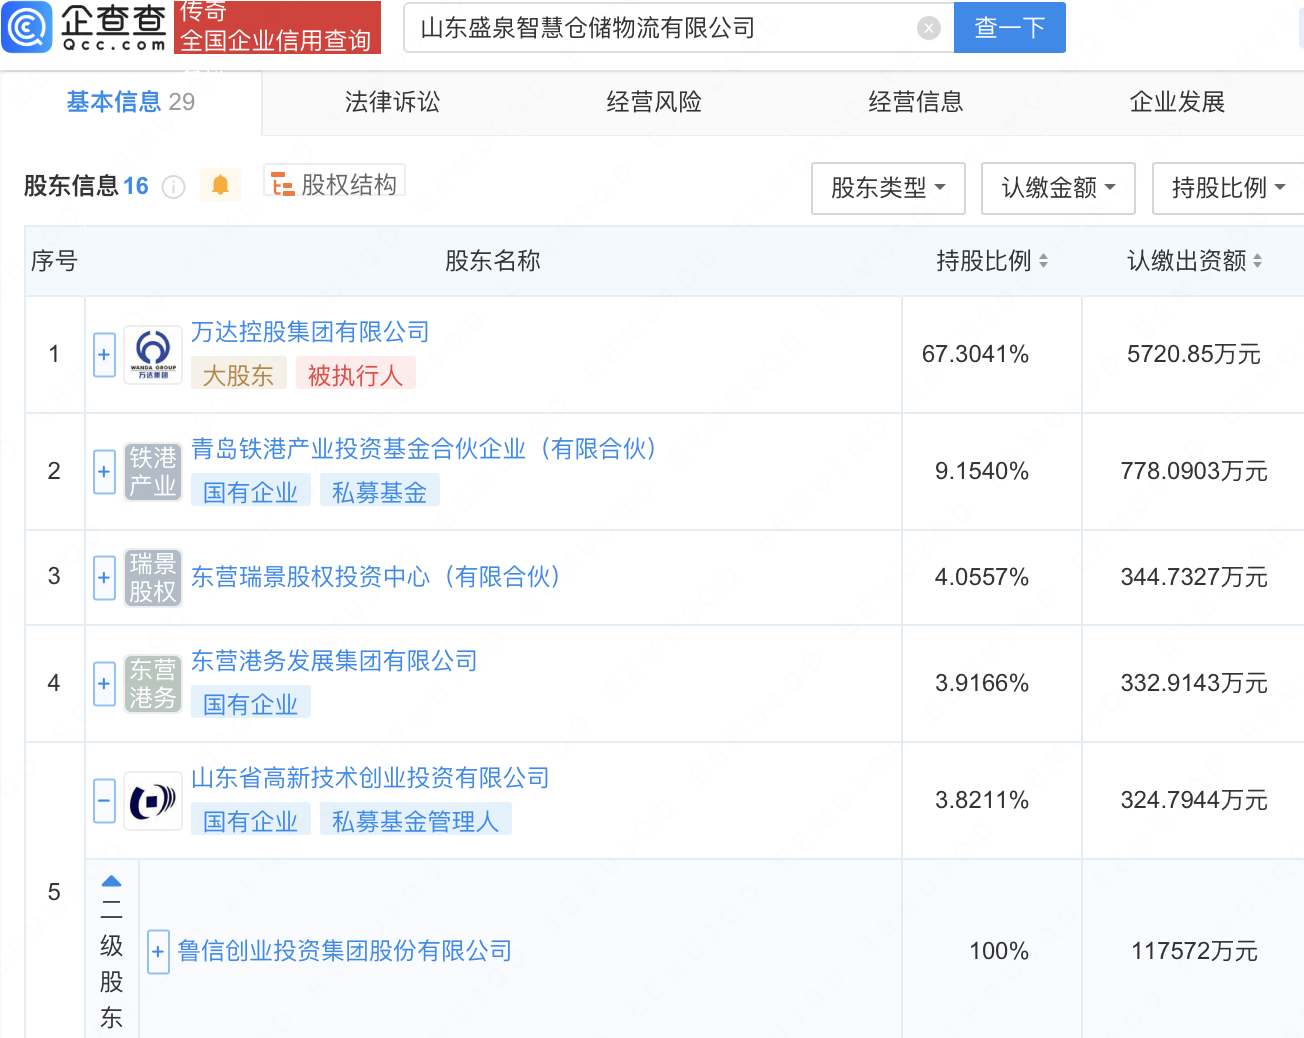Clear the search box text
Viewport: 1304px width, 1038px height.
click(928, 28)
